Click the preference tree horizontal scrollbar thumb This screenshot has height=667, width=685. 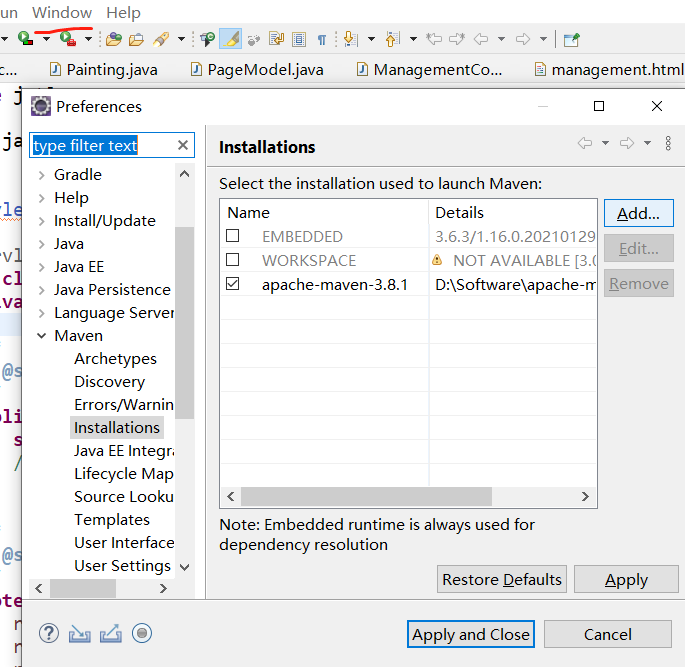click(83, 588)
